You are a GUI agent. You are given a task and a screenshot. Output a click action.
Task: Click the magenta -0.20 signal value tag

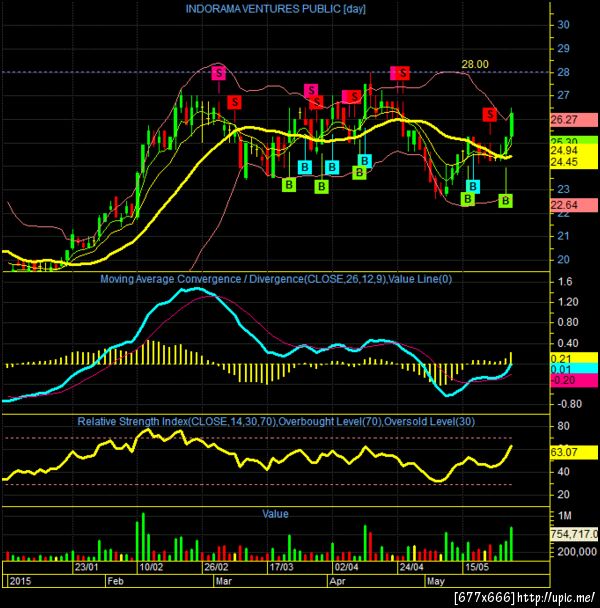pyautogui.click(x=574, y=380)
